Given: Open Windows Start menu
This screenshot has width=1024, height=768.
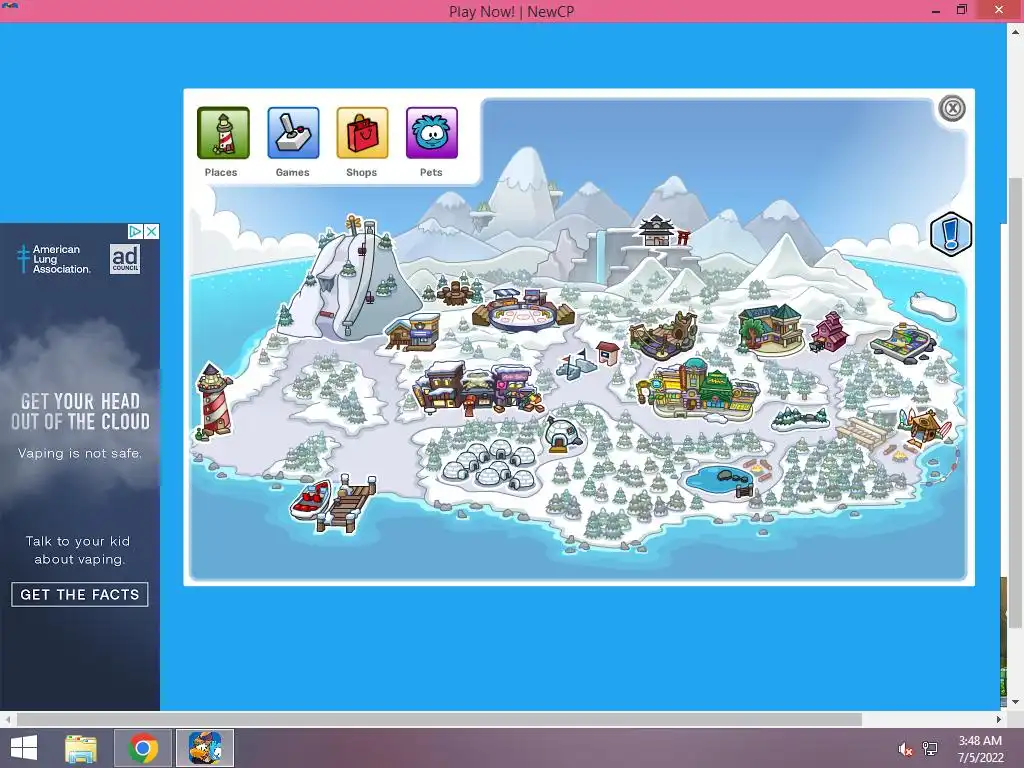Looking at the screenshot, I should 24,748.
